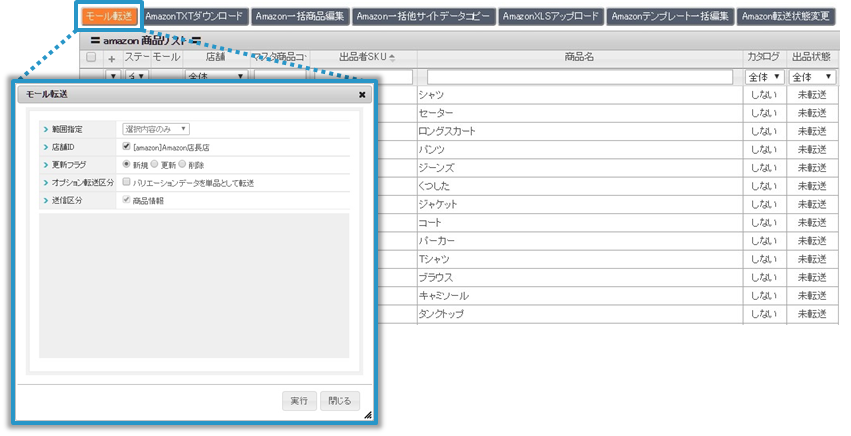Select the ロングスカート product row

(580, 131)
